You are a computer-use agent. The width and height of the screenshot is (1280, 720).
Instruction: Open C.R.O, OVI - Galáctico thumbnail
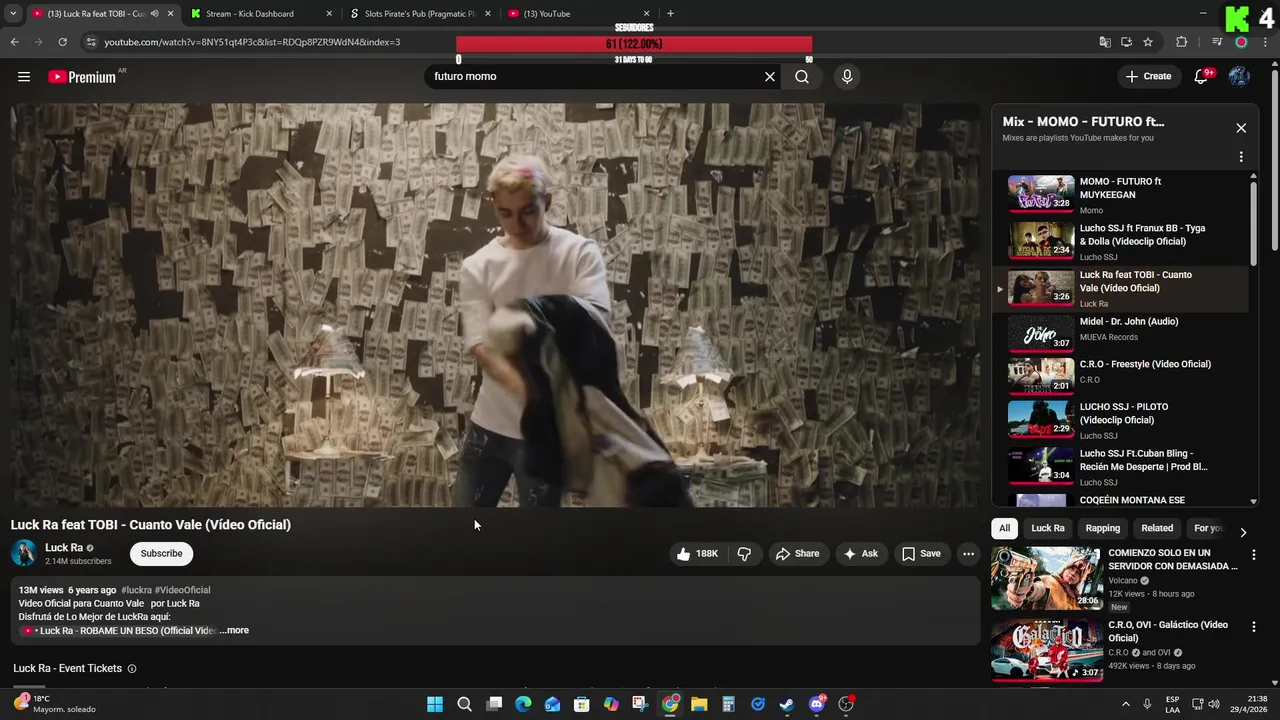click(1046, 650)
